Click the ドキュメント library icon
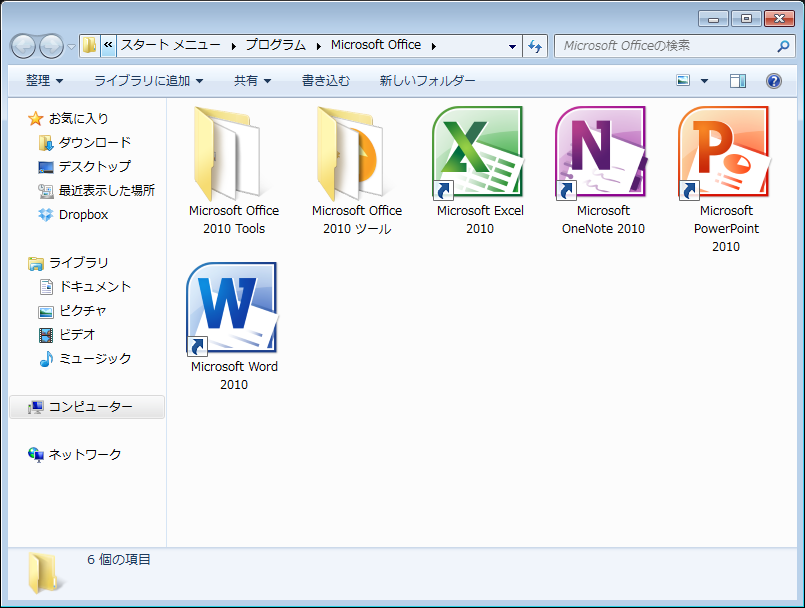Viewport: 805px width, 608px height. pyautogui.click(x=46, y=287)
